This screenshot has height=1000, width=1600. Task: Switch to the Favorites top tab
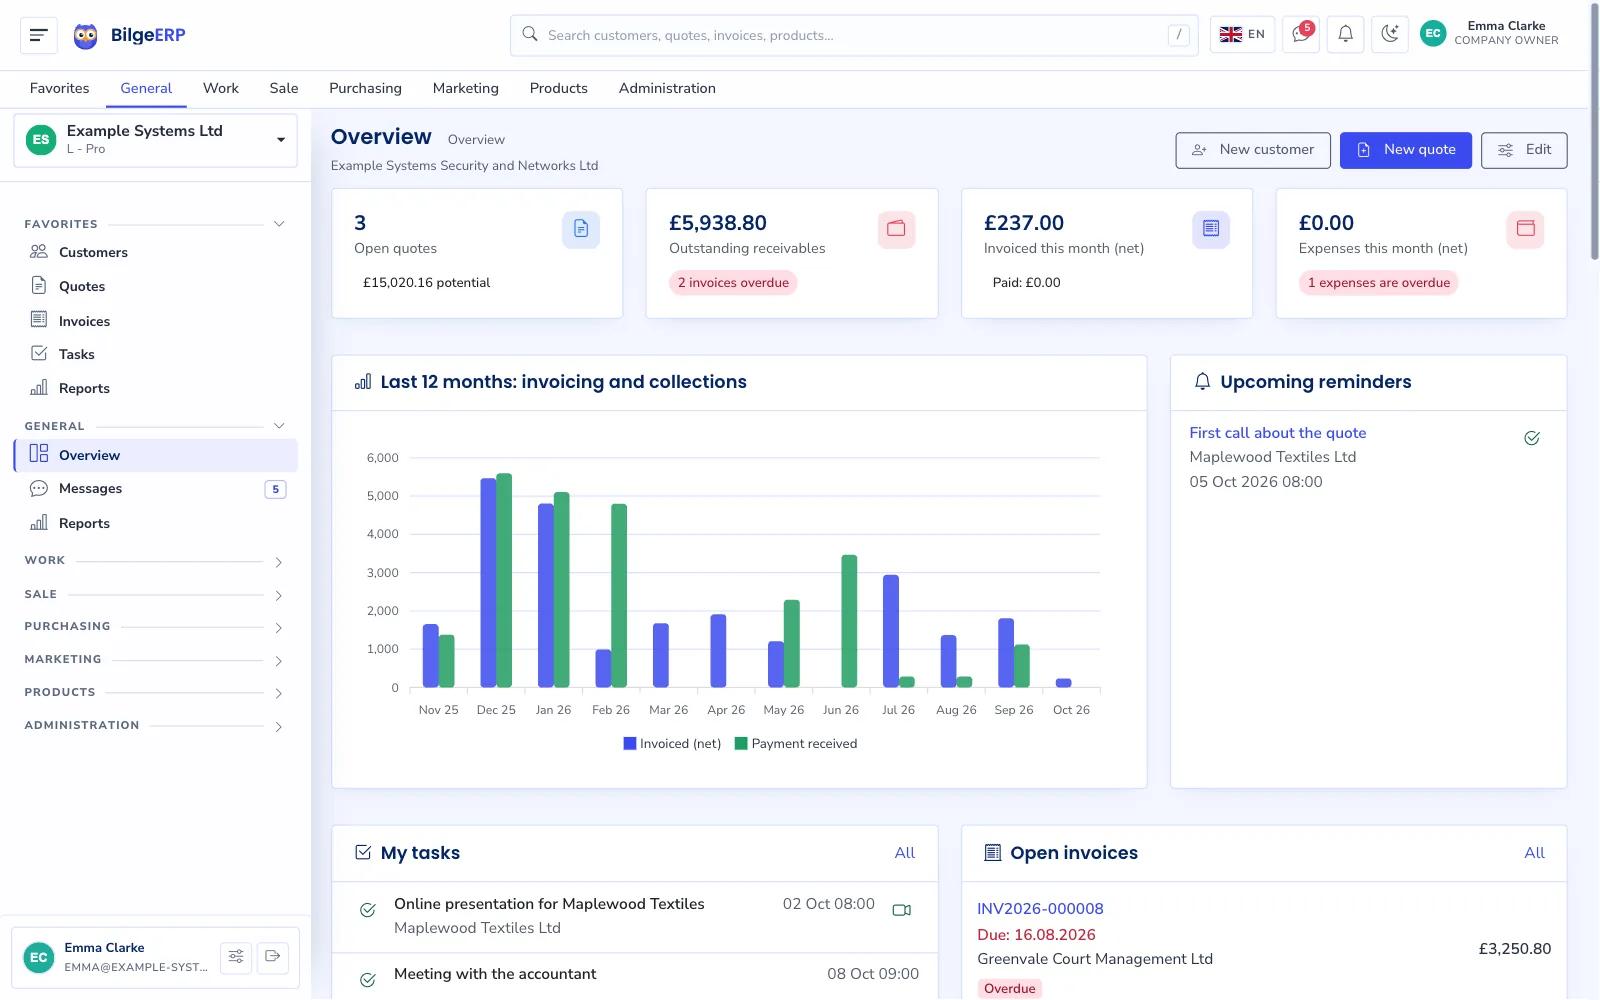click(x=59, y=88)
